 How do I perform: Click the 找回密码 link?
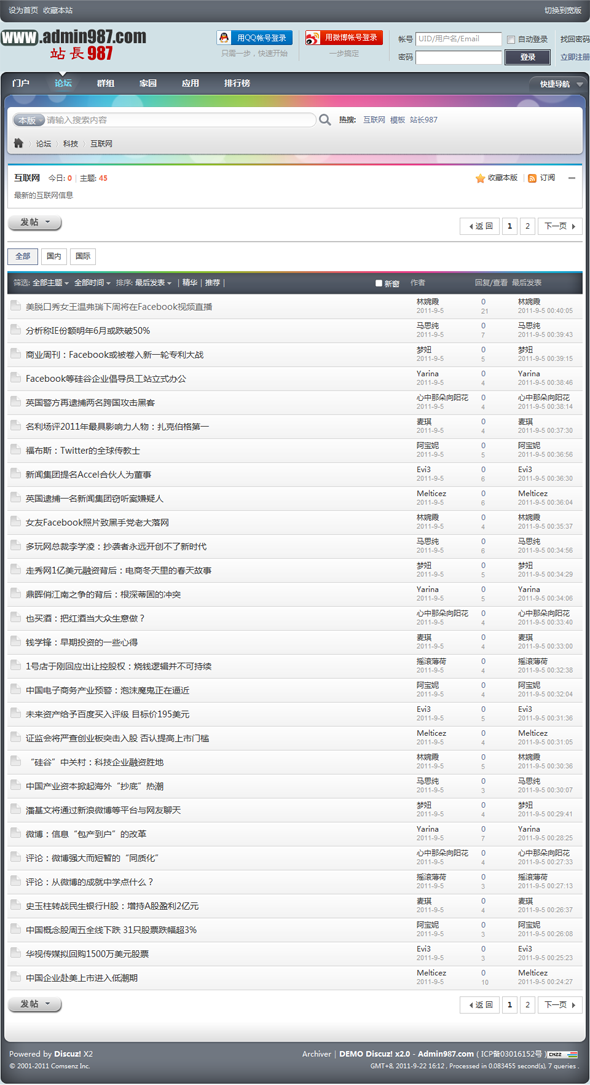[575, 39]
